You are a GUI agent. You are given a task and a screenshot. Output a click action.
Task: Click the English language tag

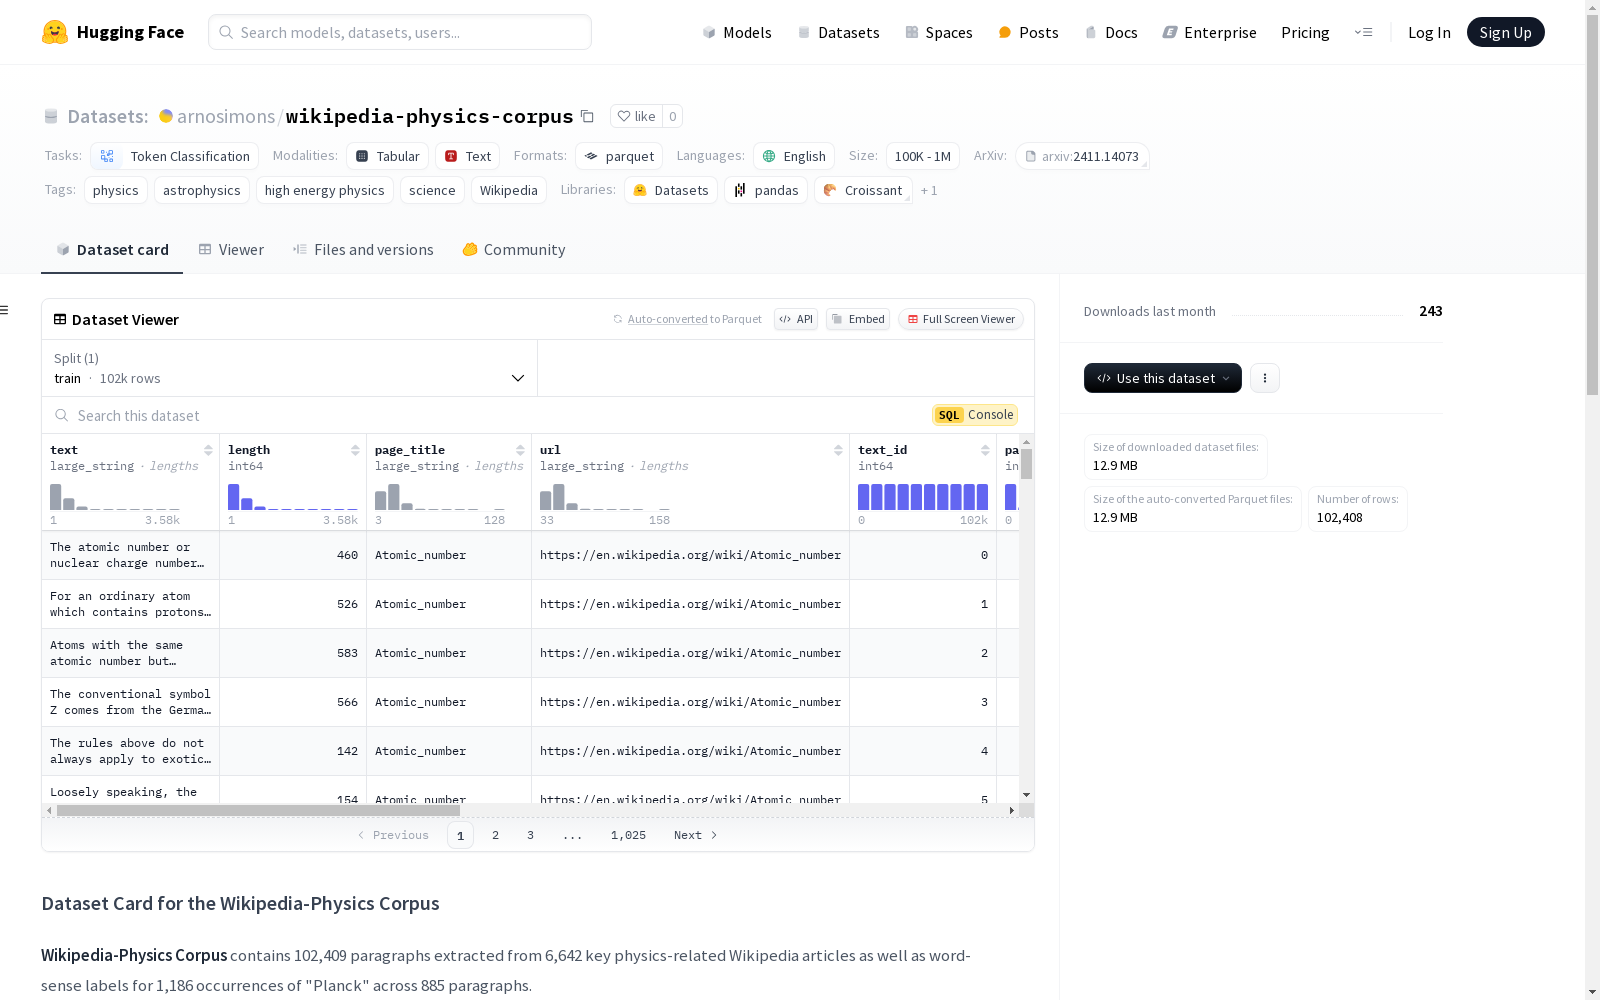click(794, 156)
